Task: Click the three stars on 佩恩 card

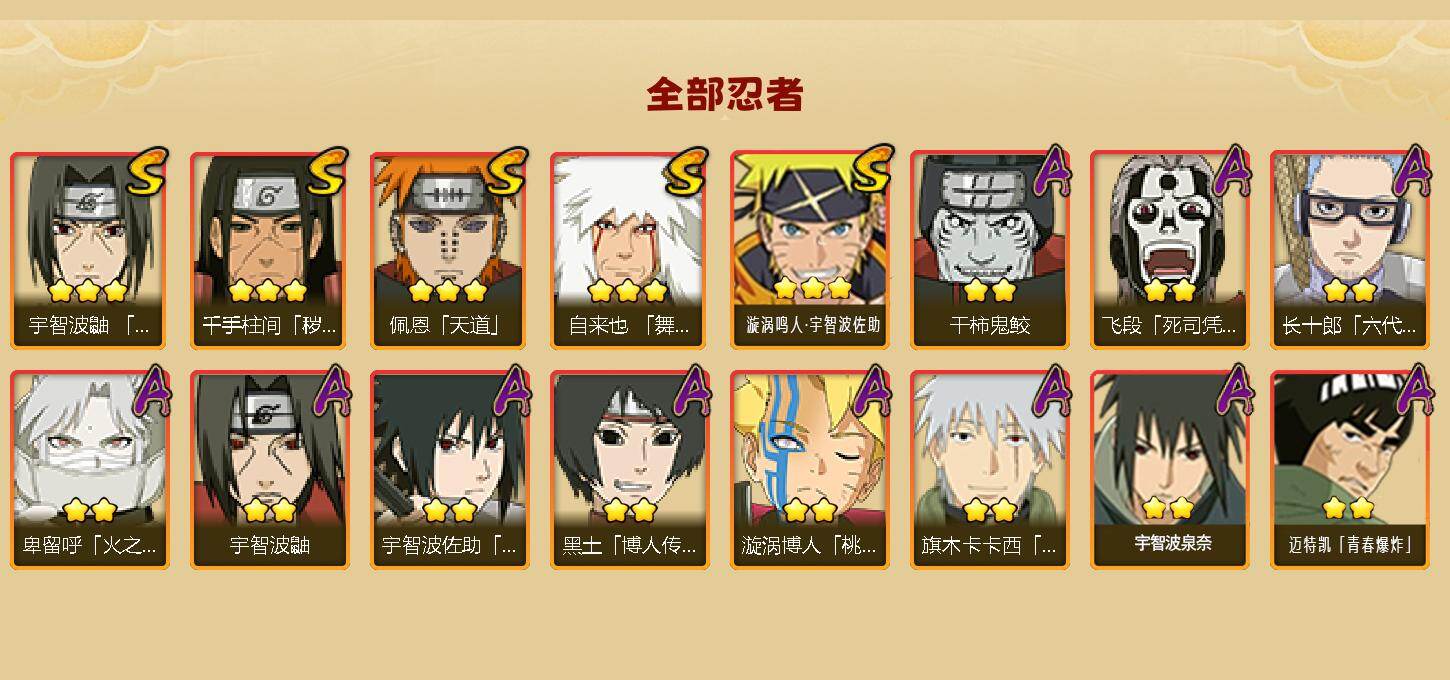Action: (448, 291)
